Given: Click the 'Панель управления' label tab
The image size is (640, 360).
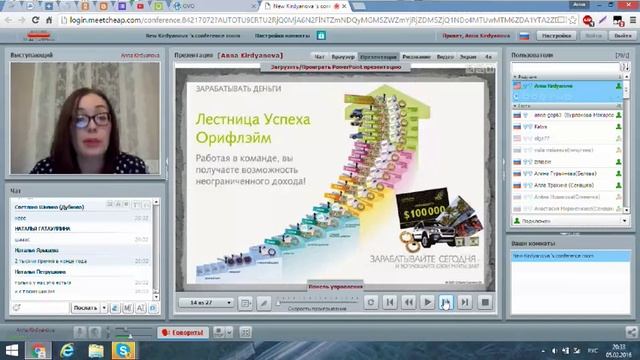Looking at the screenshot, I should tap(336, 287).
